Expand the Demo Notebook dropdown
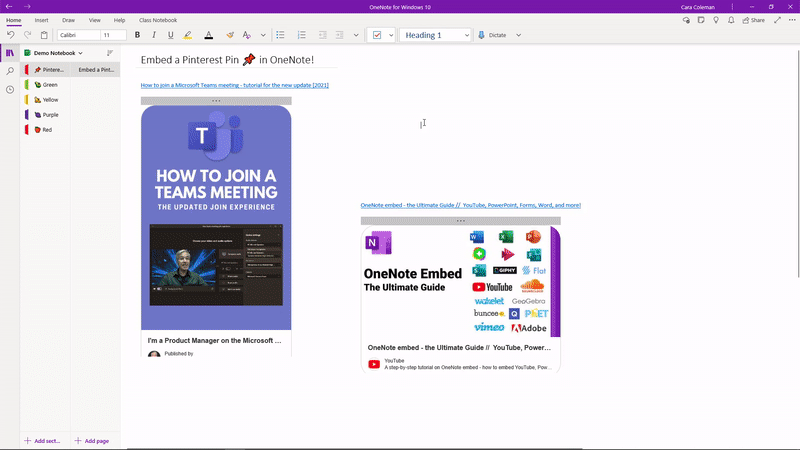 click(x=80, y=53)
